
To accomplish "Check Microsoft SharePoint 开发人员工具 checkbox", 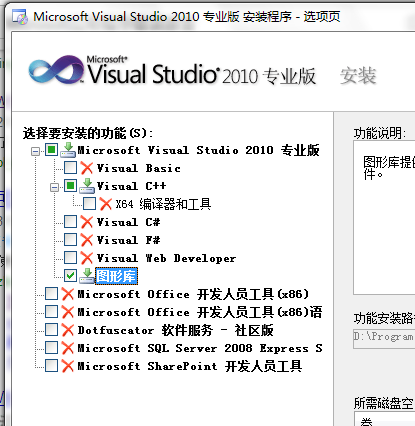I will [51, 366].
